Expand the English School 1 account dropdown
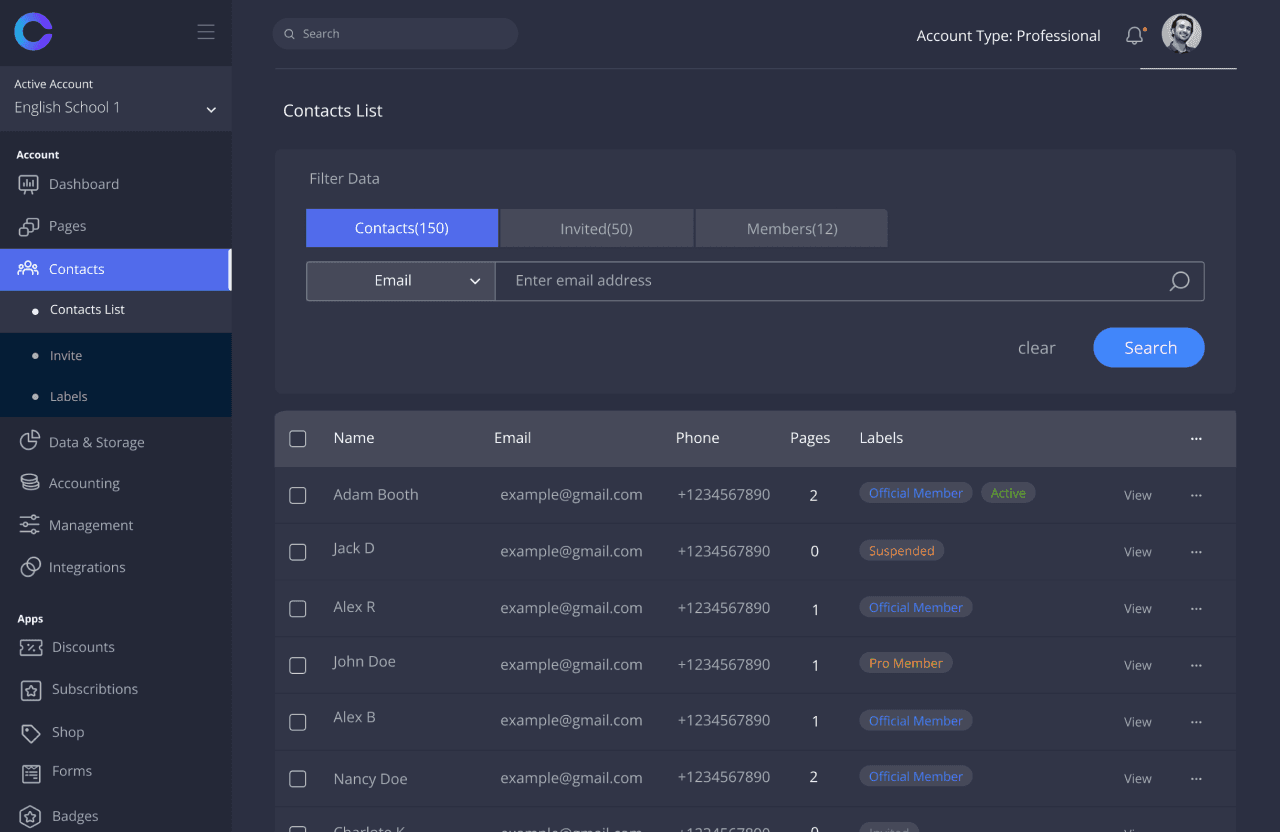The height and width of the screenshot is (832, 1280). pyautogui.click(x=211, y=109)
